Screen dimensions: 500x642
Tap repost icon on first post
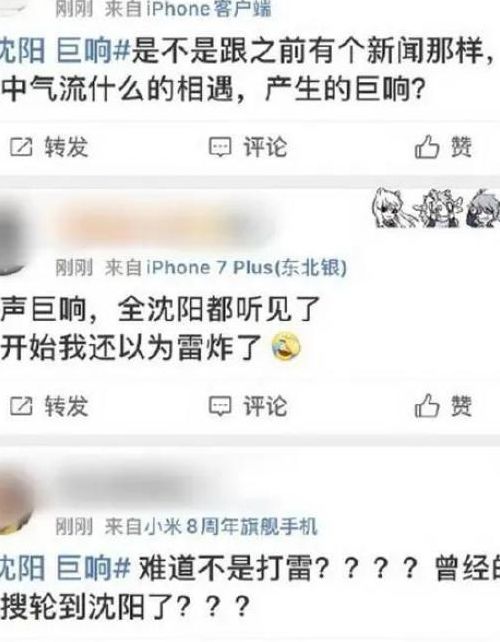(x=21, y=147)
